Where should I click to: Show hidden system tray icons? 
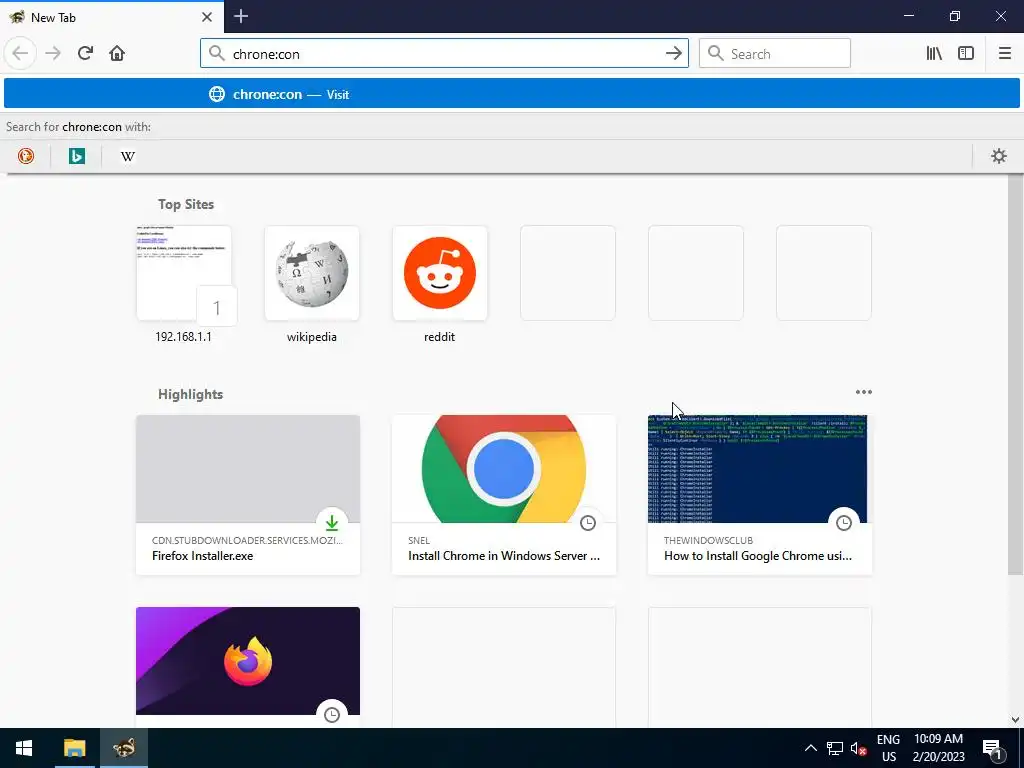tap(810, 748)
